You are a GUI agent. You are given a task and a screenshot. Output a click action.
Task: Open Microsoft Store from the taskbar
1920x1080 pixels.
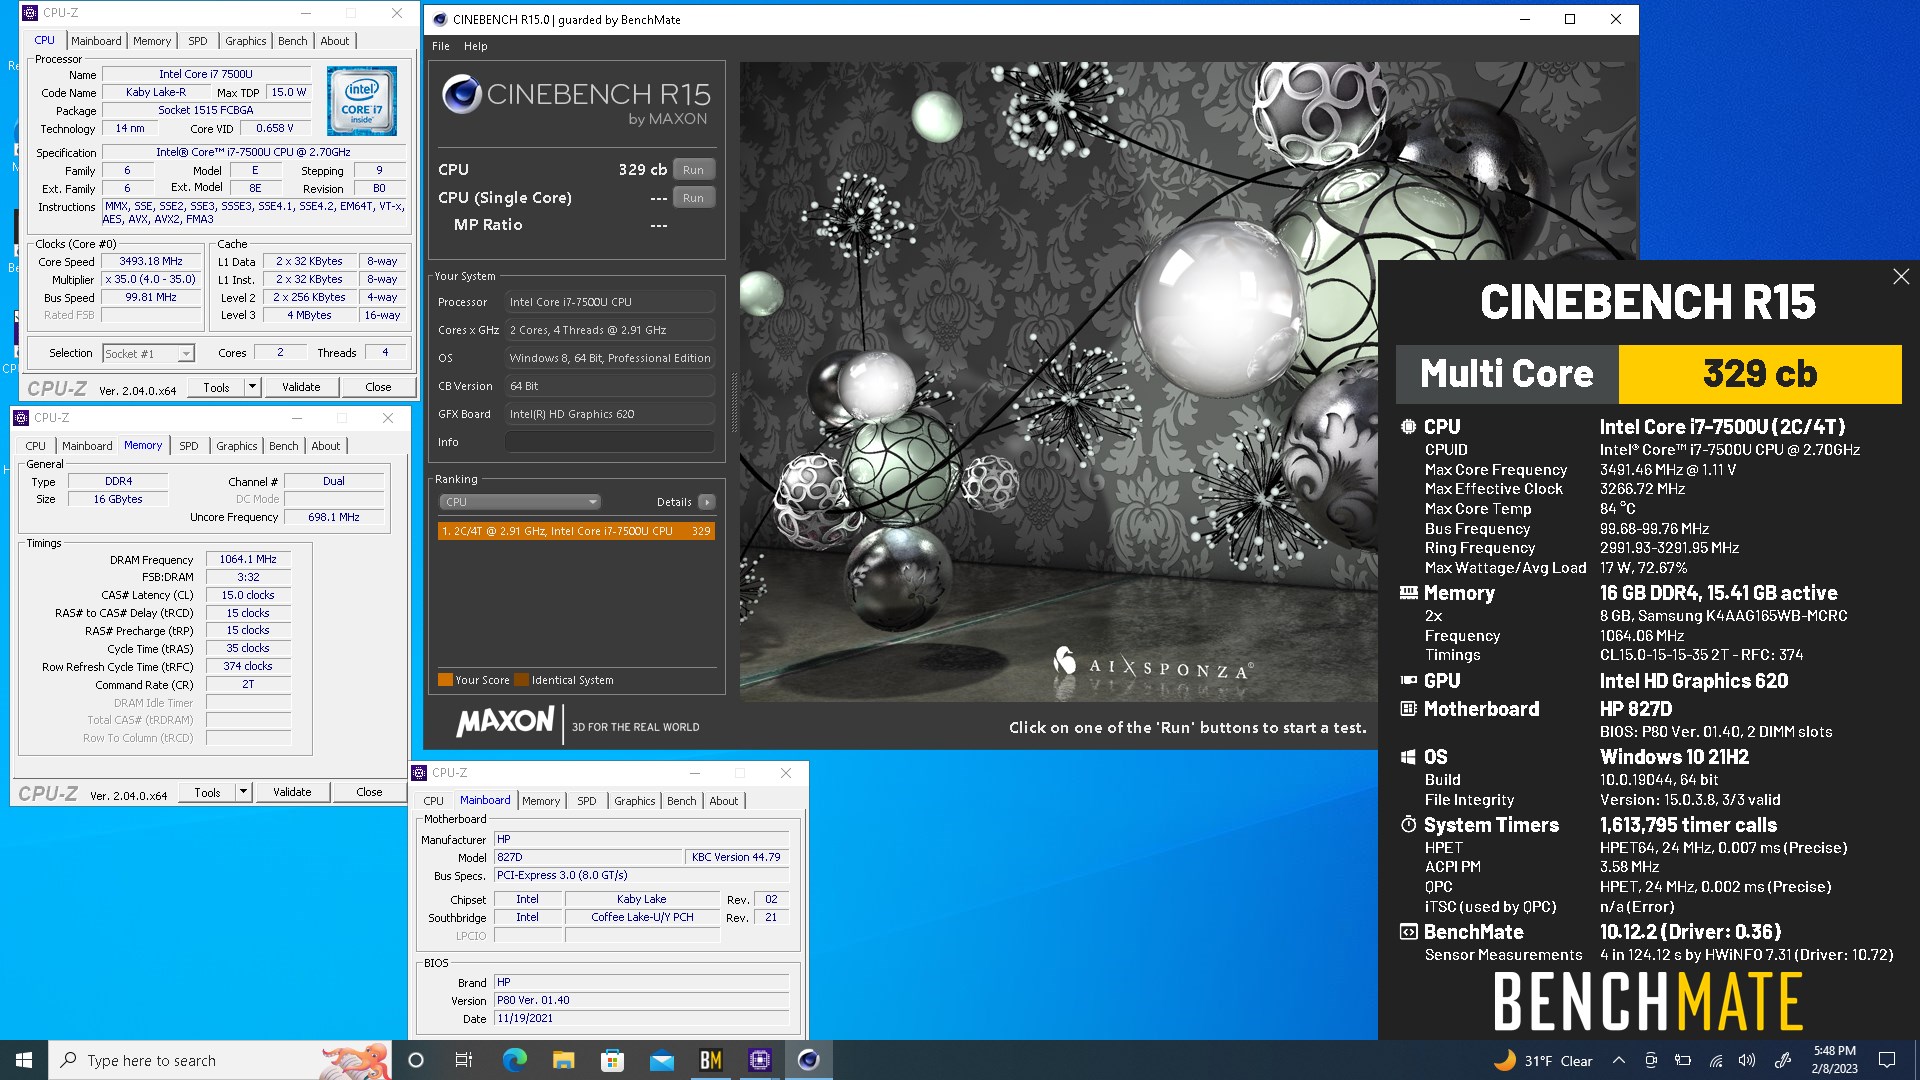(x=612, y=1060)
